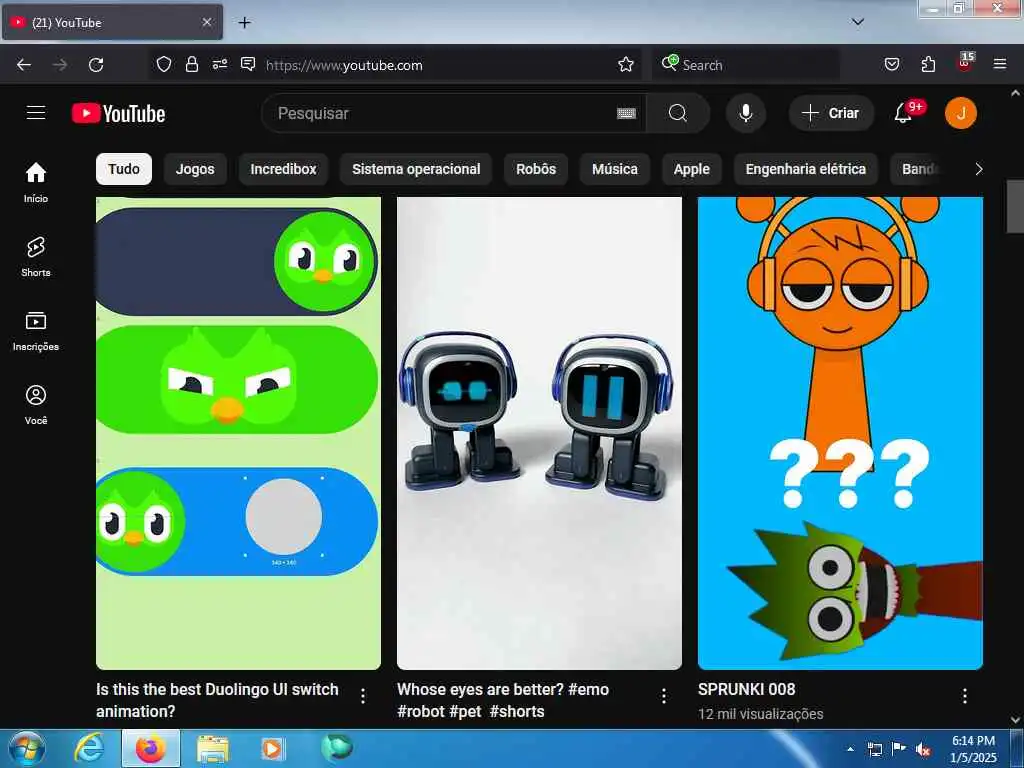This screenshot has height=768, width=1024.
Task: Open the taskbar clock 6:14 PM
Action: click(973, 749)
